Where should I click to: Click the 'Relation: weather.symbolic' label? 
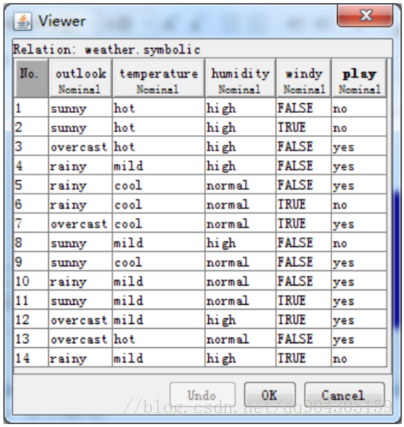tap(107, 50)
